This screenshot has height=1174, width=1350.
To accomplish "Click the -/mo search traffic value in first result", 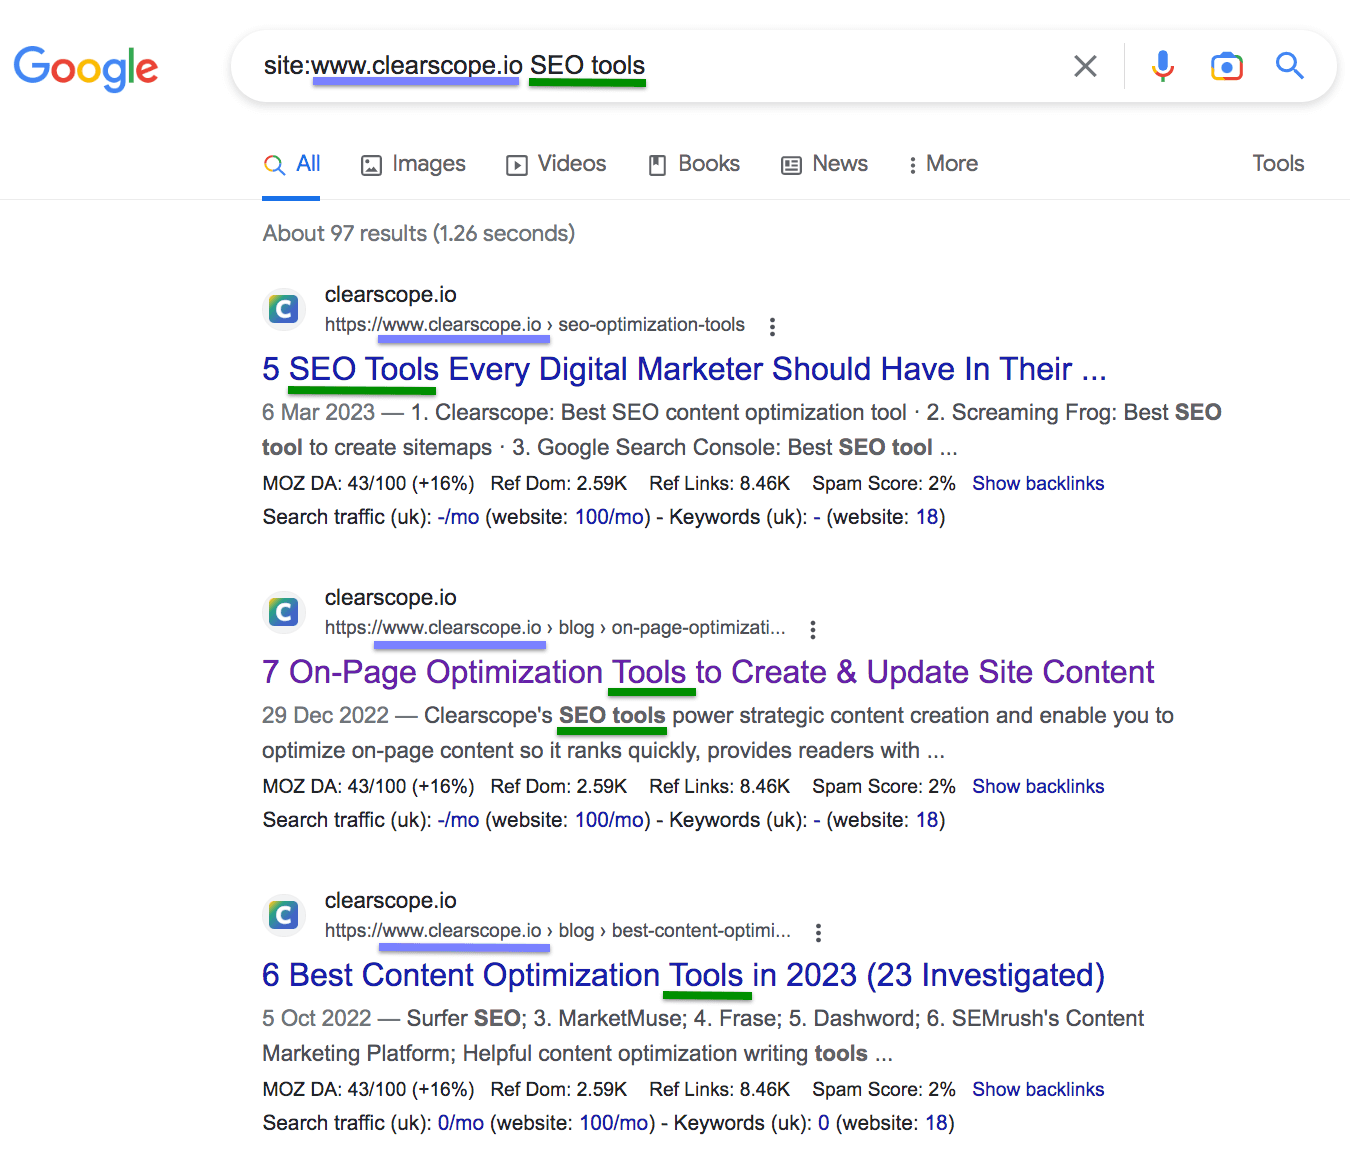I will coord(458,517).
